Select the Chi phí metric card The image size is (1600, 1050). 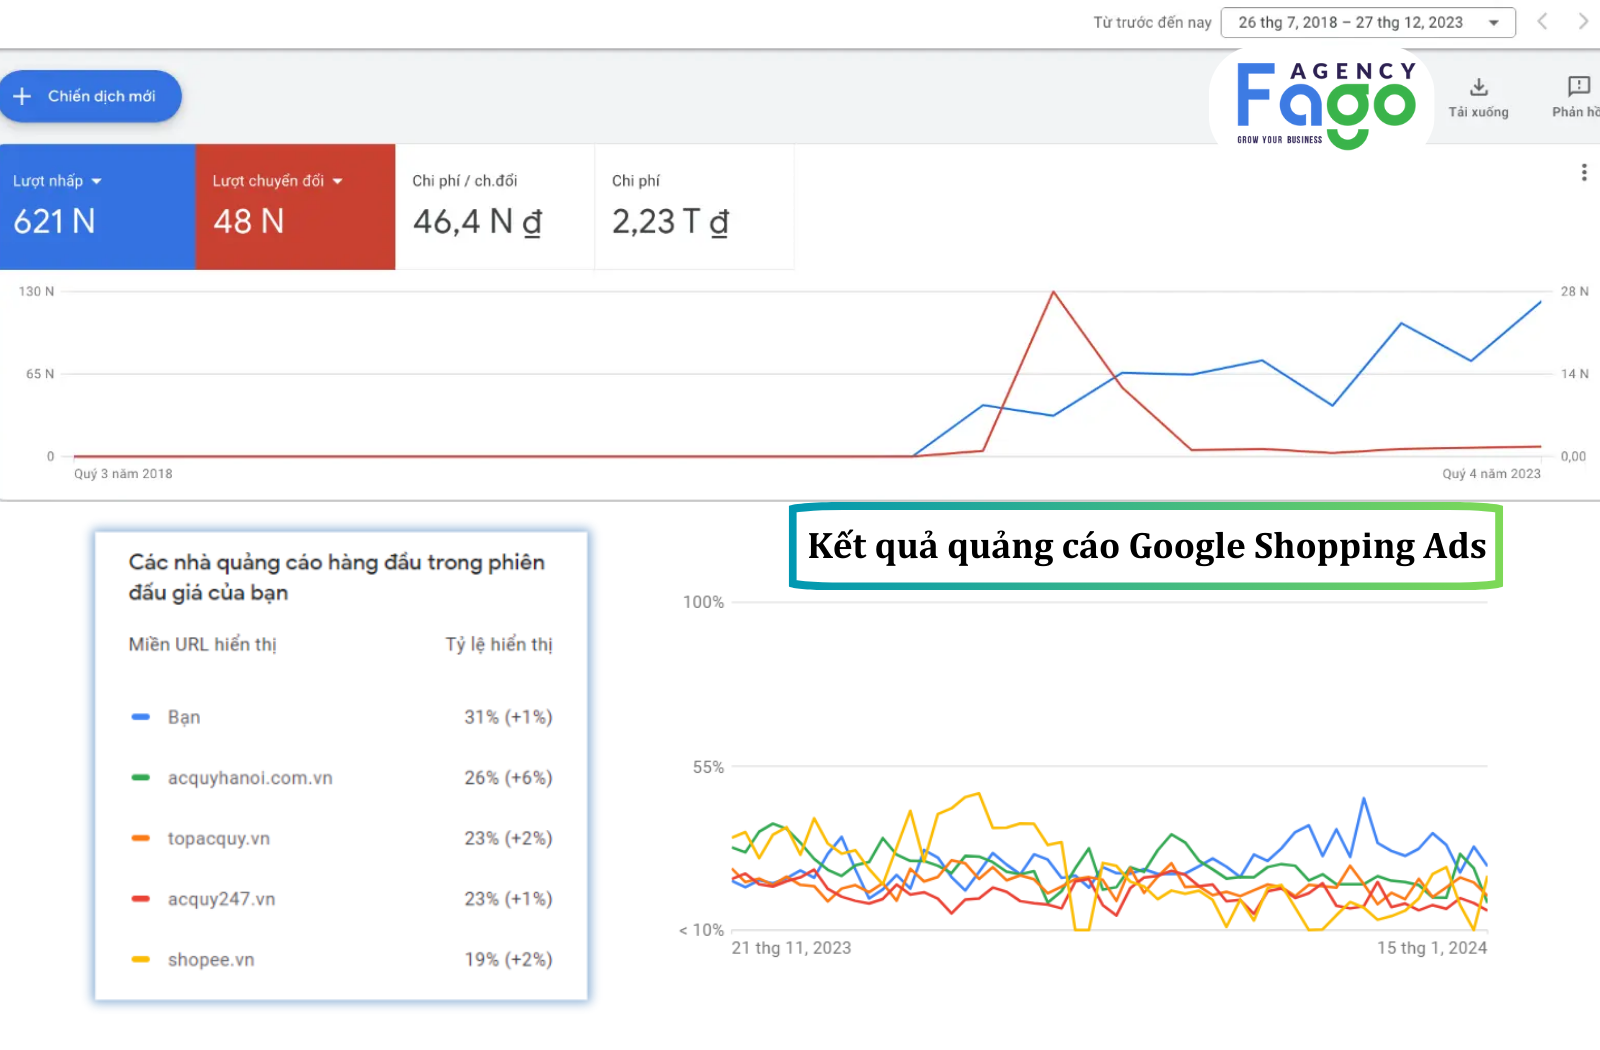[x=694, y=207]
